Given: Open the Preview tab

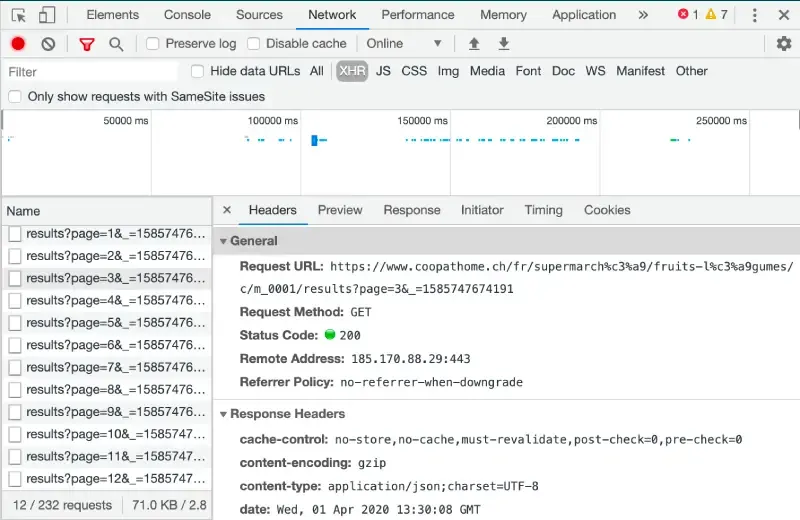Looking at the screenshot, I should point(340,210).
